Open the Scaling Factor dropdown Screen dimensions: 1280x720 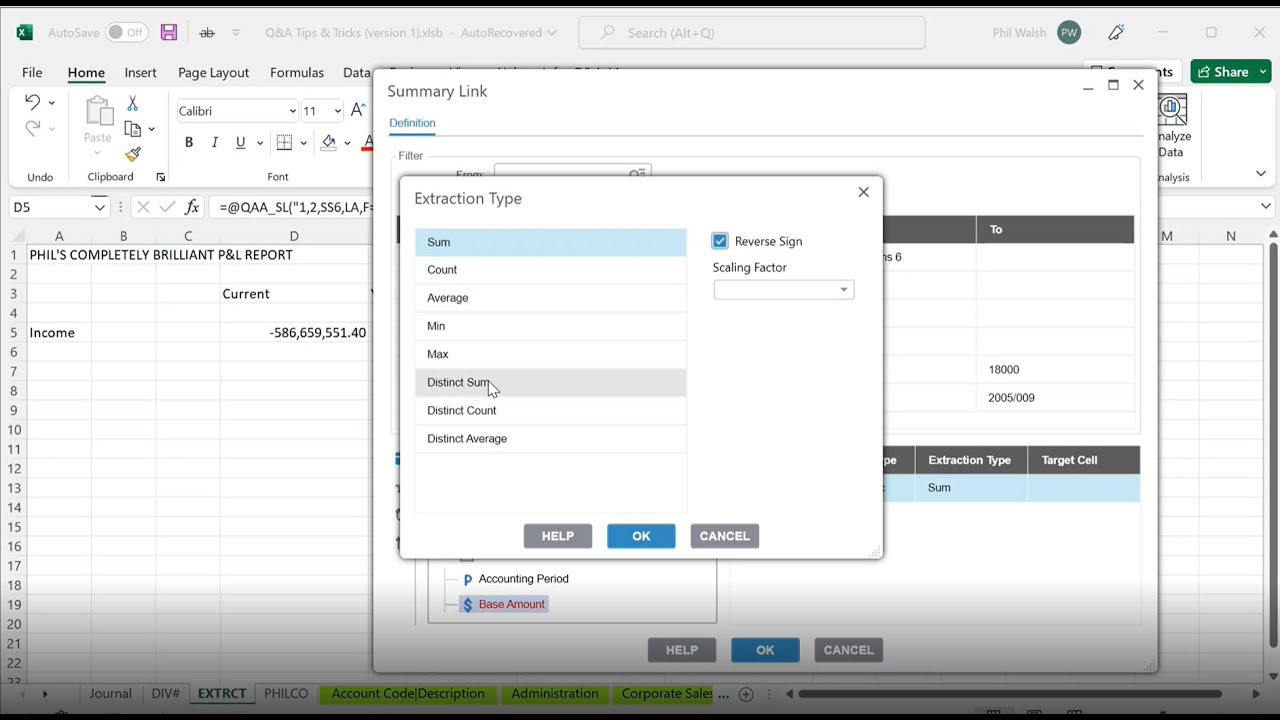[x=784, y=290]
